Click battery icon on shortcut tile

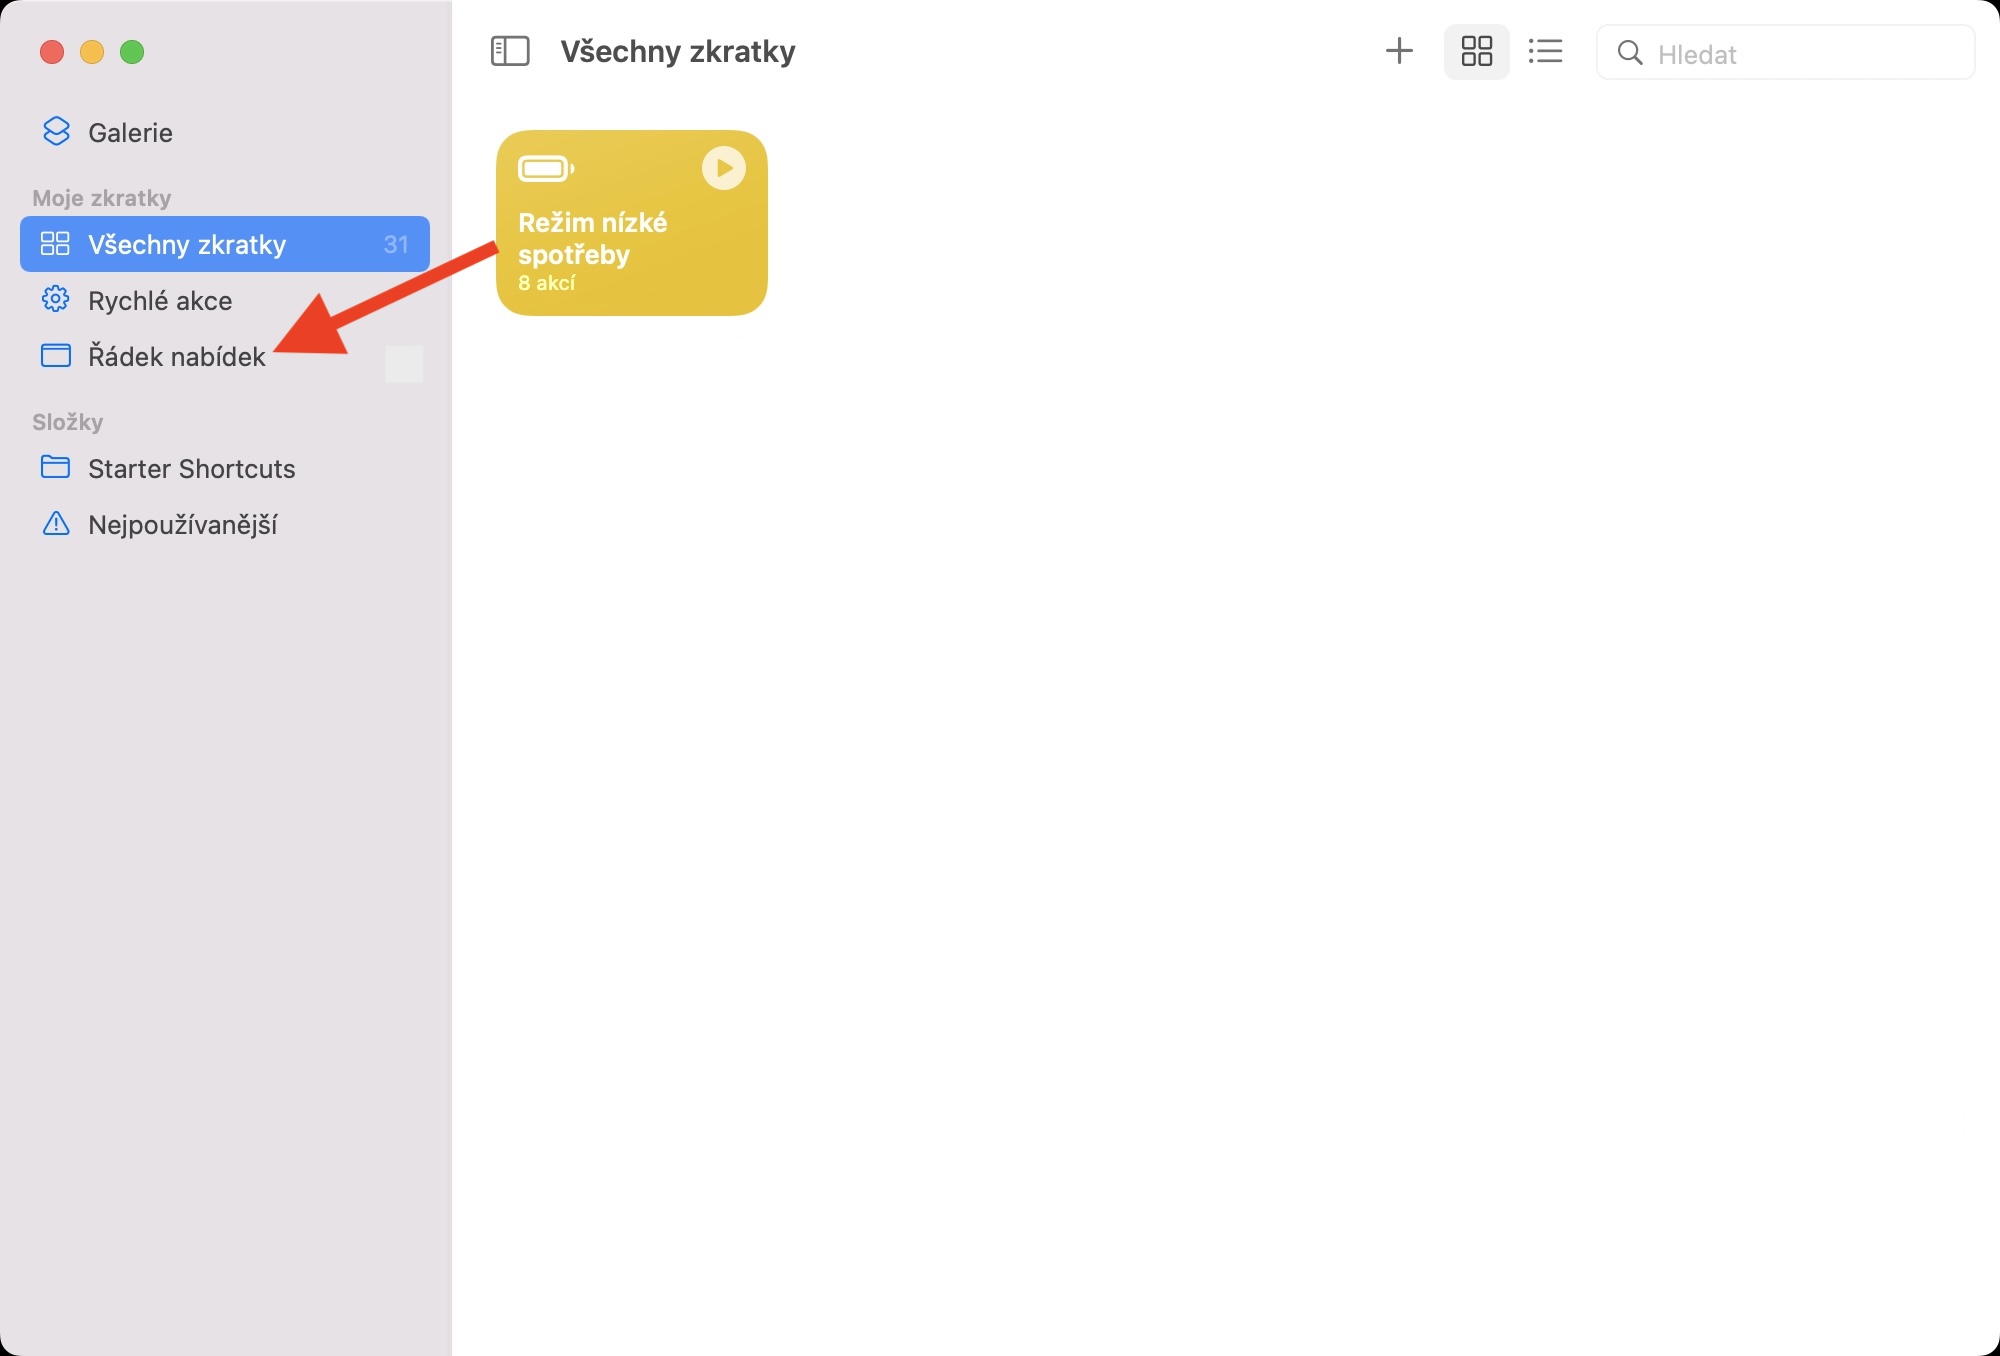(545, 169)
